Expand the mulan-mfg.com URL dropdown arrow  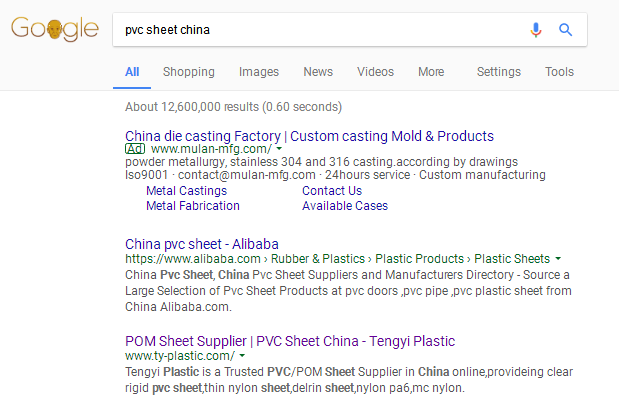[x=279, y=149]
